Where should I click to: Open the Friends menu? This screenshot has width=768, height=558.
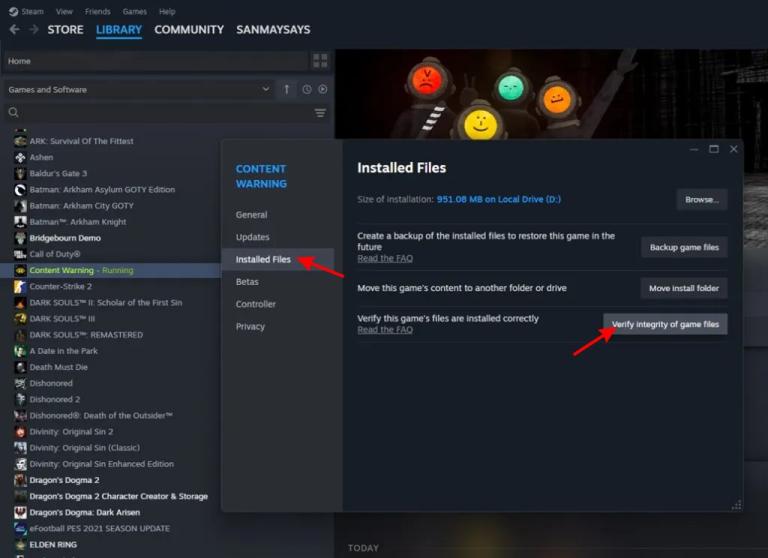[x=98, y=11]
